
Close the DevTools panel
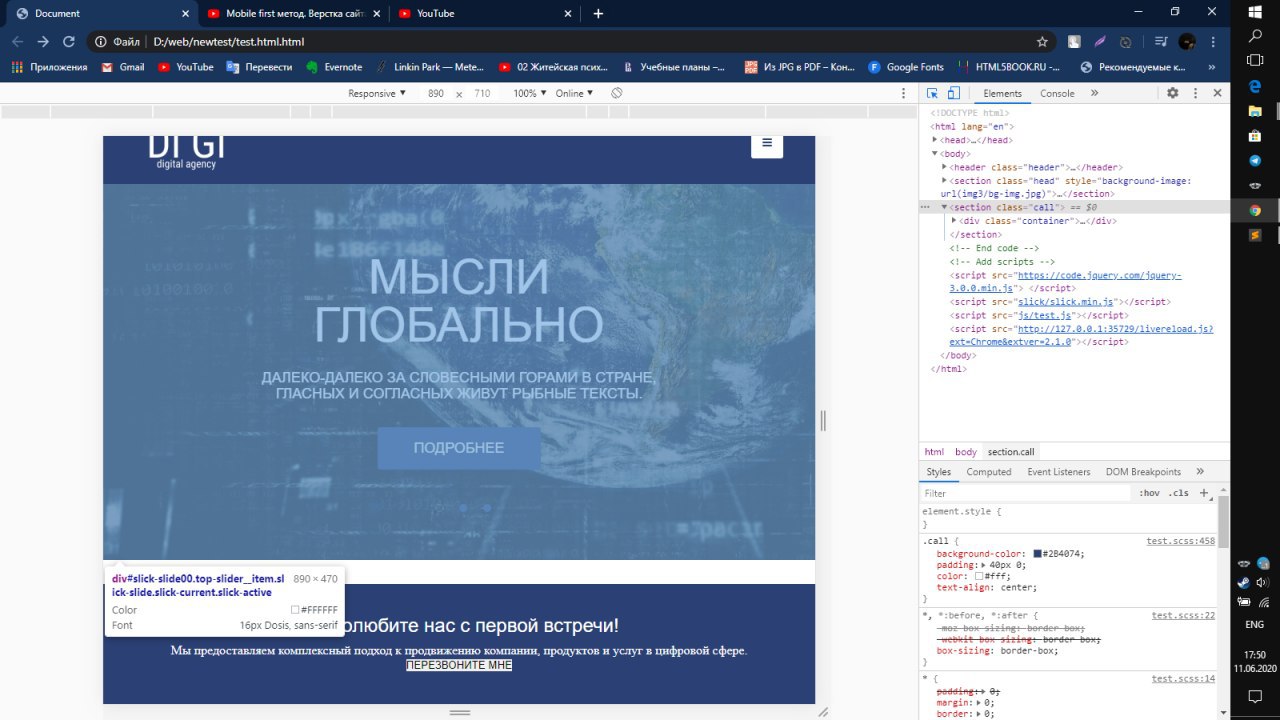(x=1217, y=93)
